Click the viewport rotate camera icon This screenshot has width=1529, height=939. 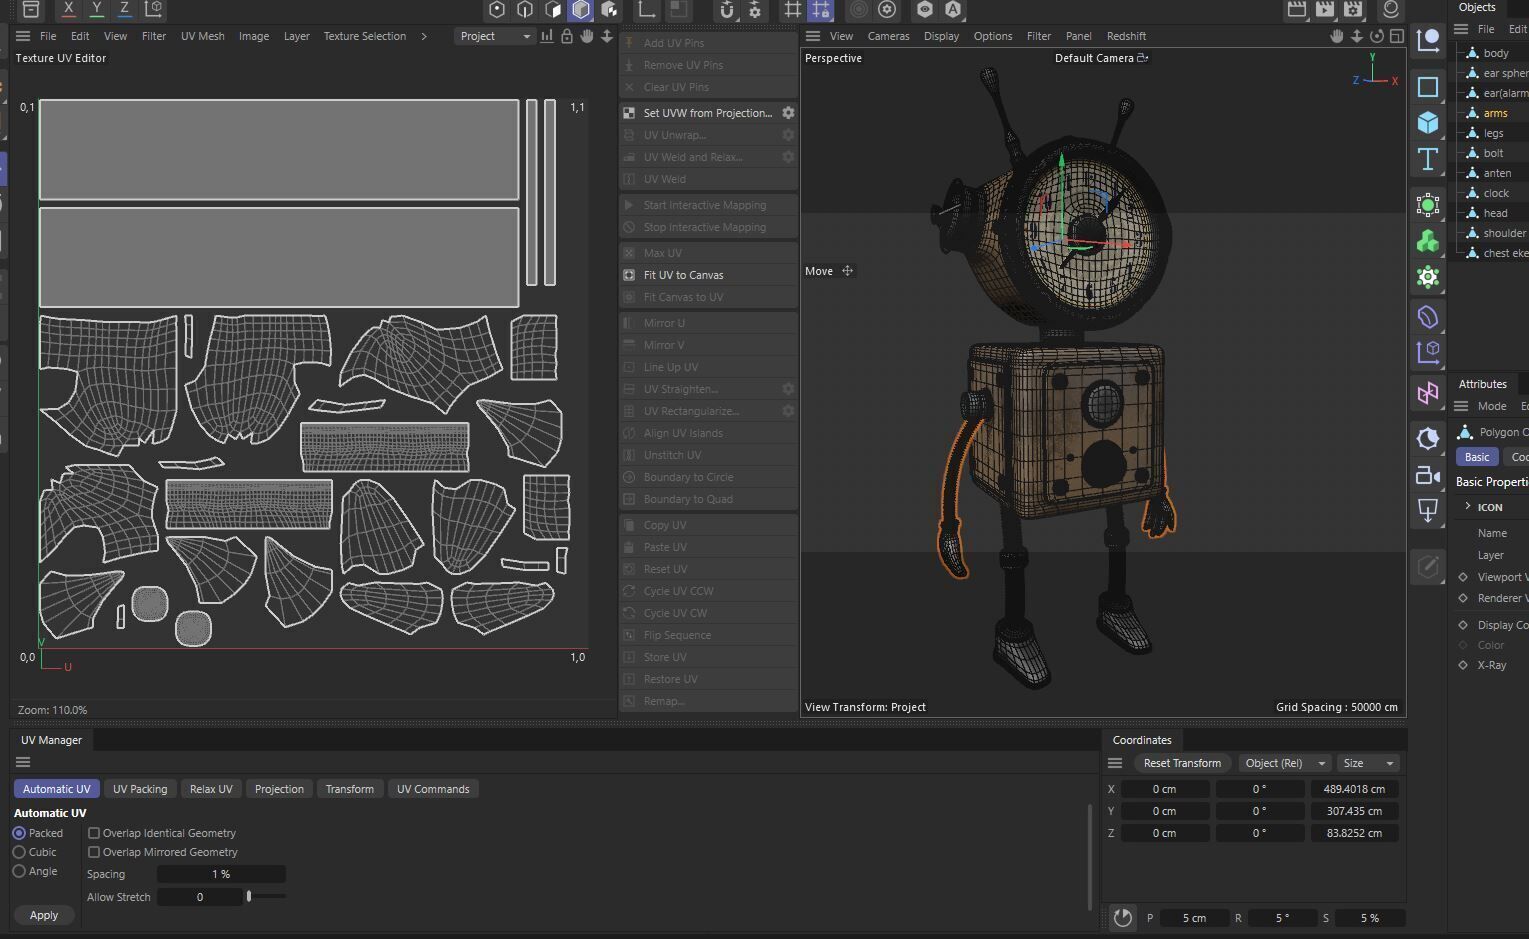coord(1377,36)
